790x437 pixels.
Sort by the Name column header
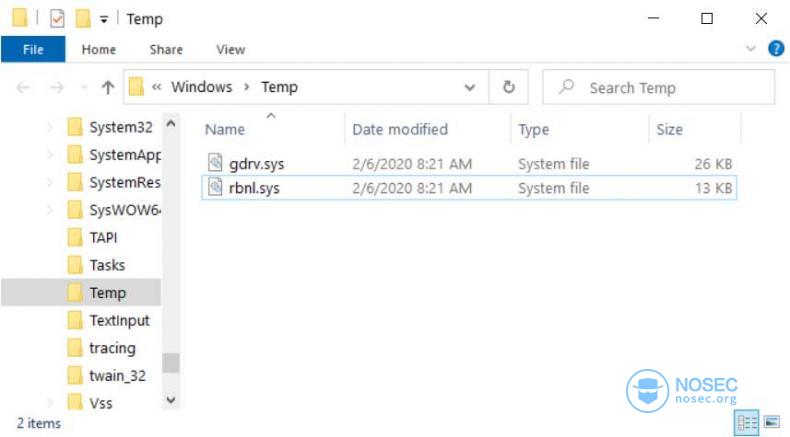tap(225, 130)
